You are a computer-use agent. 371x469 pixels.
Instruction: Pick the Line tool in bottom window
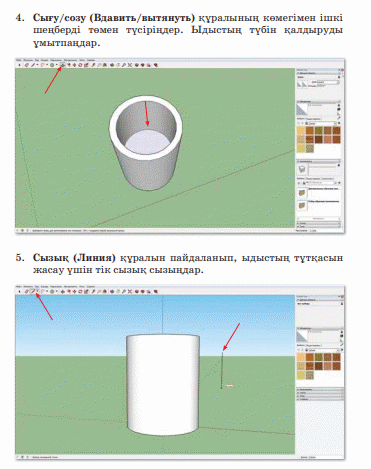tap(33, 291)
